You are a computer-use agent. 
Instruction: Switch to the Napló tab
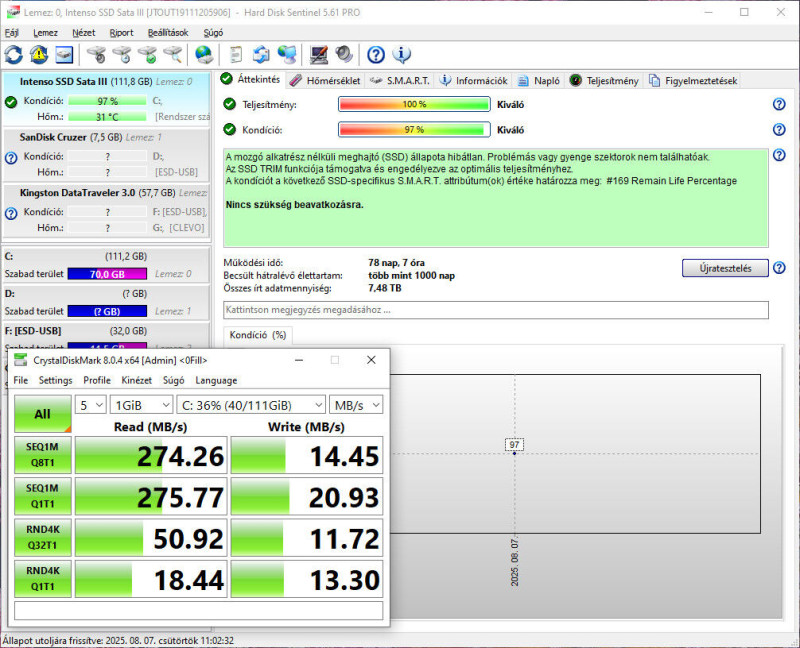[539, 81]
